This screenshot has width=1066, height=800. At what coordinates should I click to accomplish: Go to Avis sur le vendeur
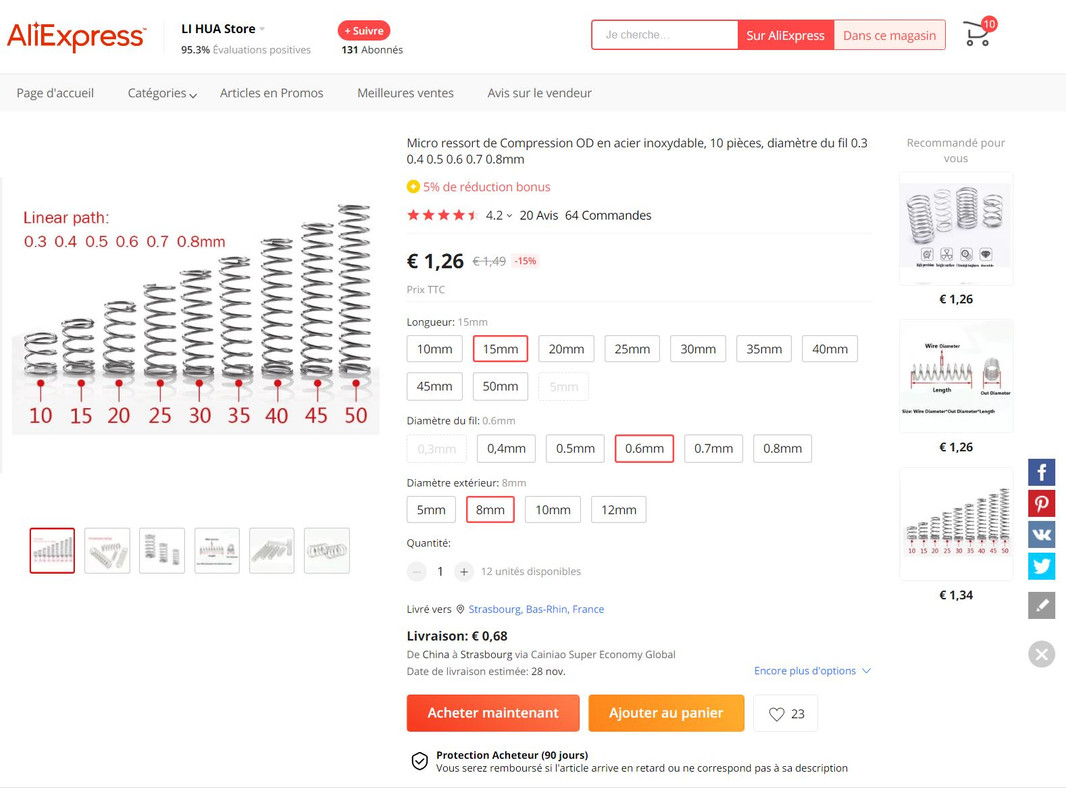[539, 93]
